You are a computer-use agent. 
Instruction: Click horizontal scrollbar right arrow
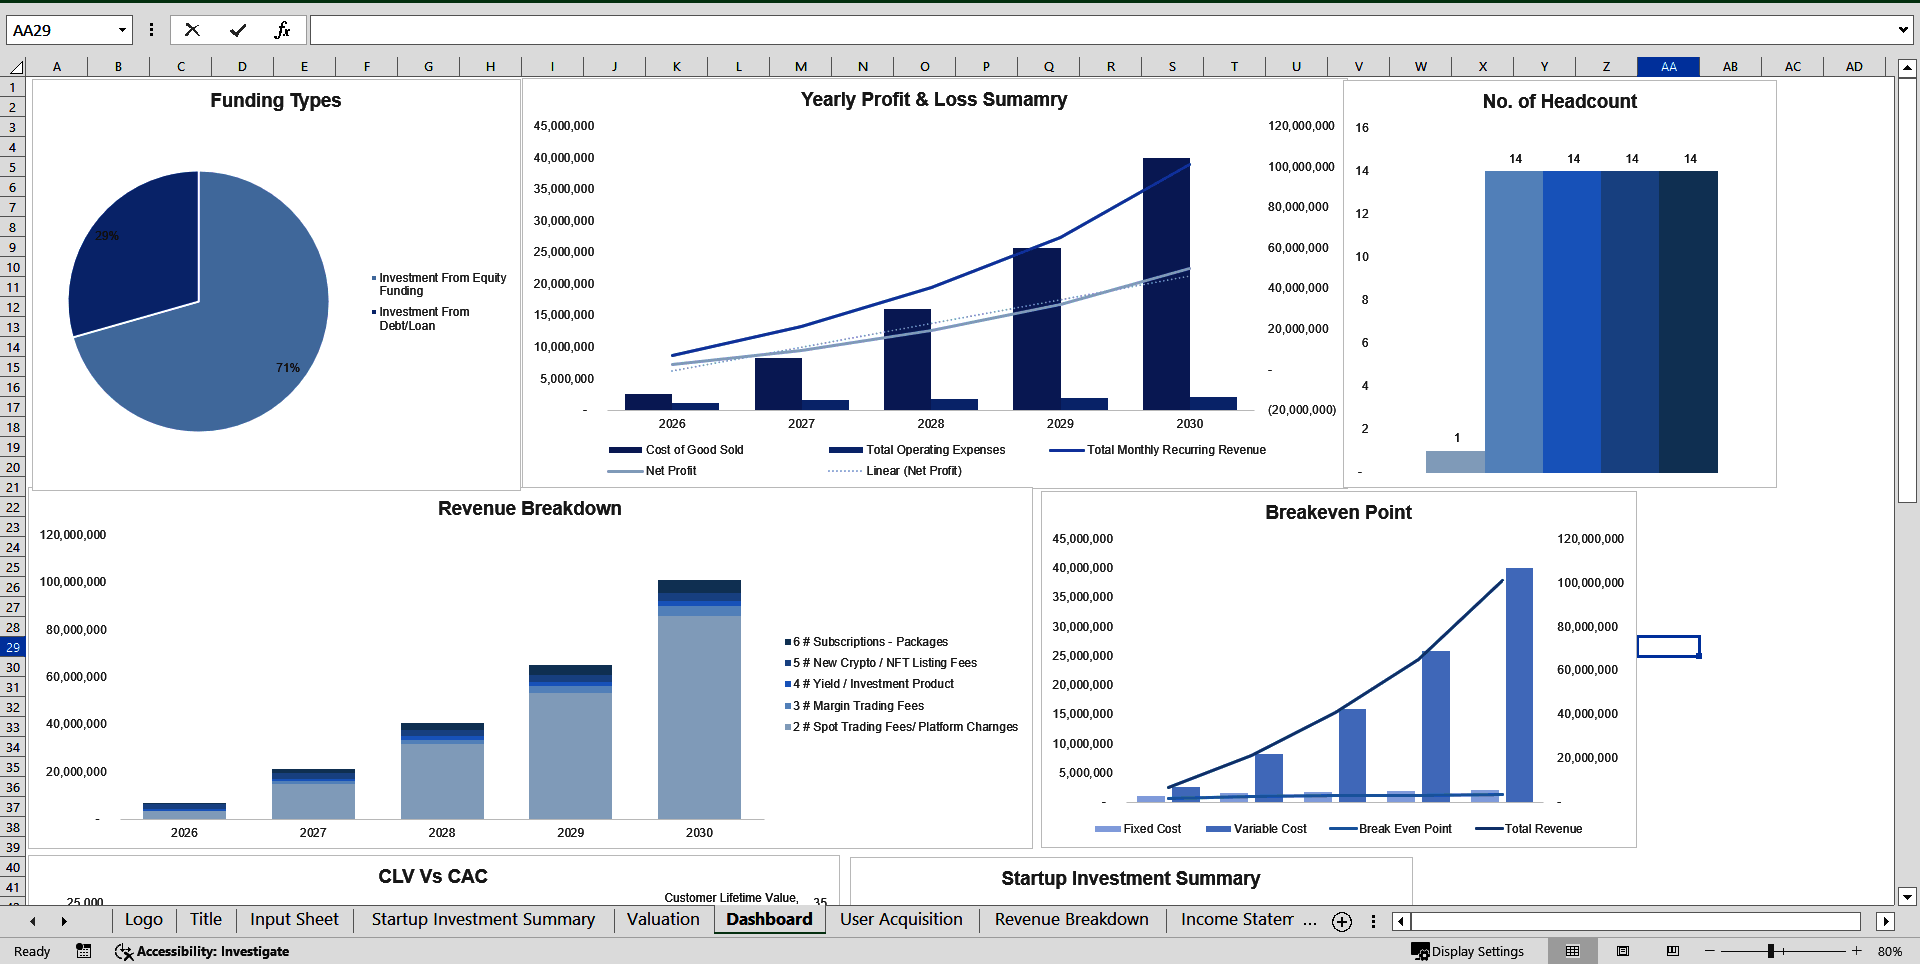click(x=1886, y=922)
